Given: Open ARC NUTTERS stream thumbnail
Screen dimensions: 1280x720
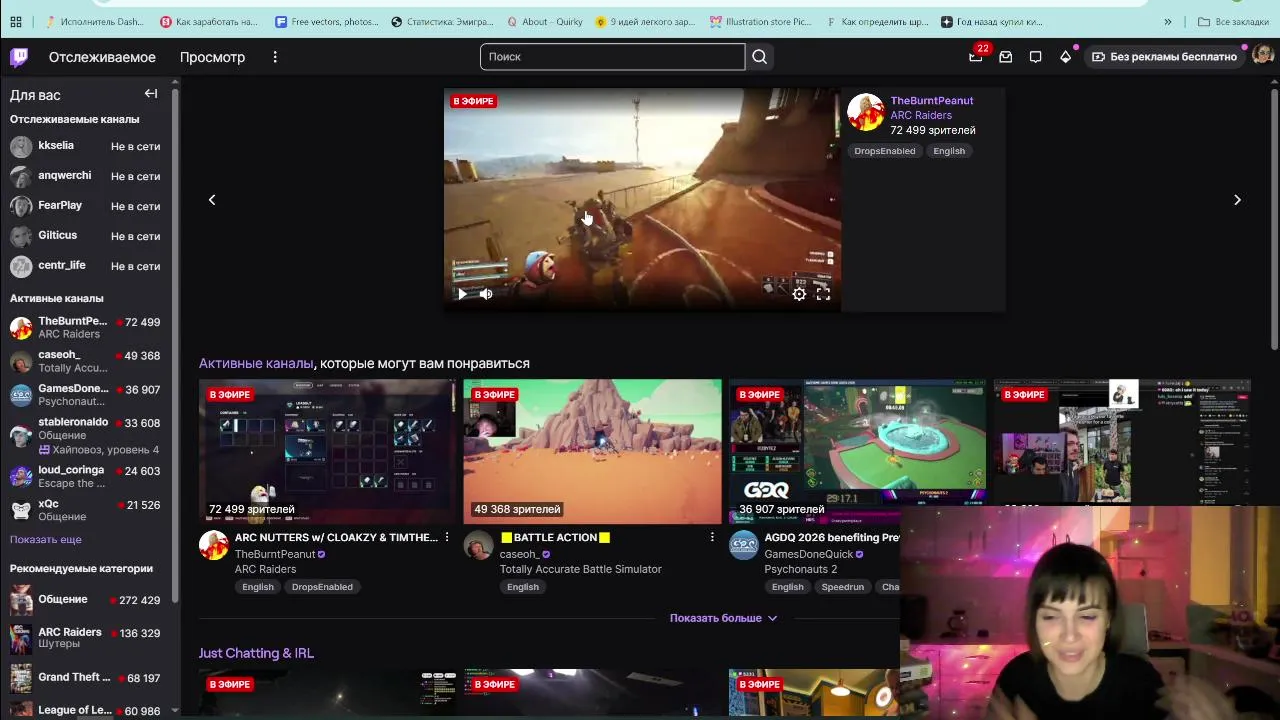Looking at the screenshot, I should point(327,451).
